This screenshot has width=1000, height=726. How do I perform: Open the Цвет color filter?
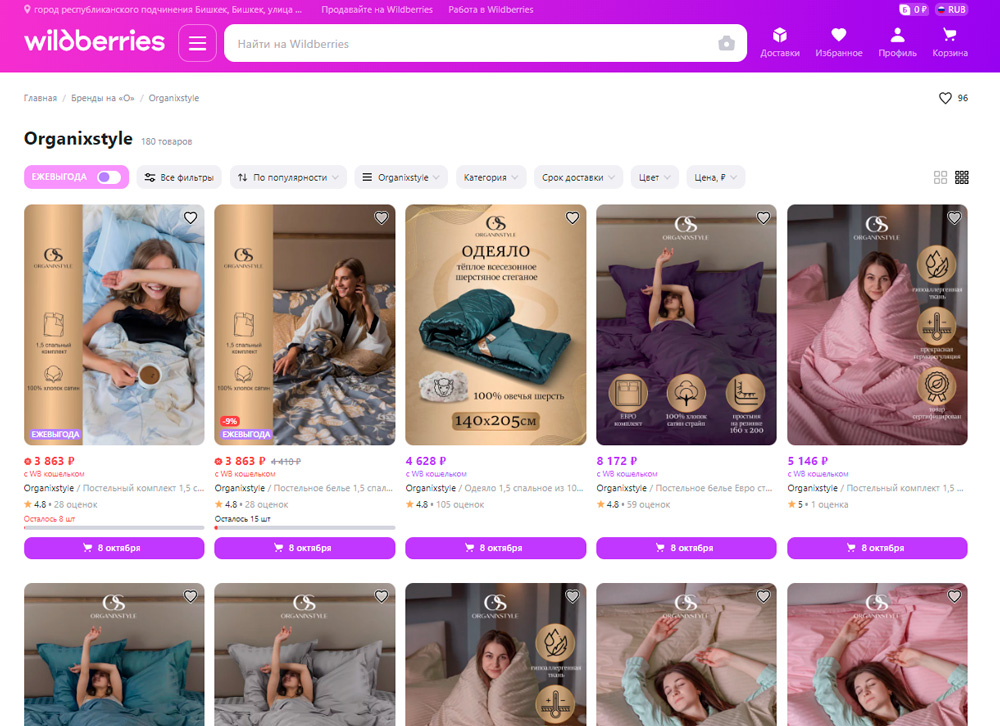tap(654, 177)
